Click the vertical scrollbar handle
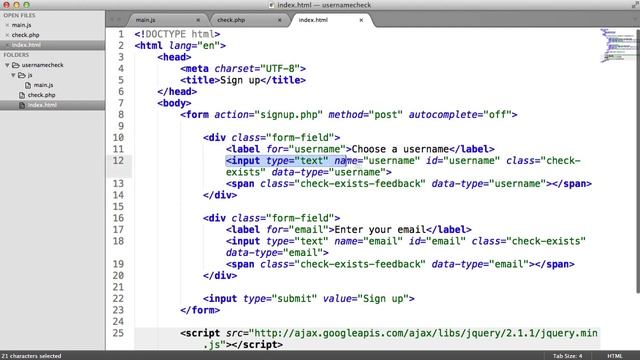Image resolution: width=640 pixels, height=360 pixels. coord(638,161)
